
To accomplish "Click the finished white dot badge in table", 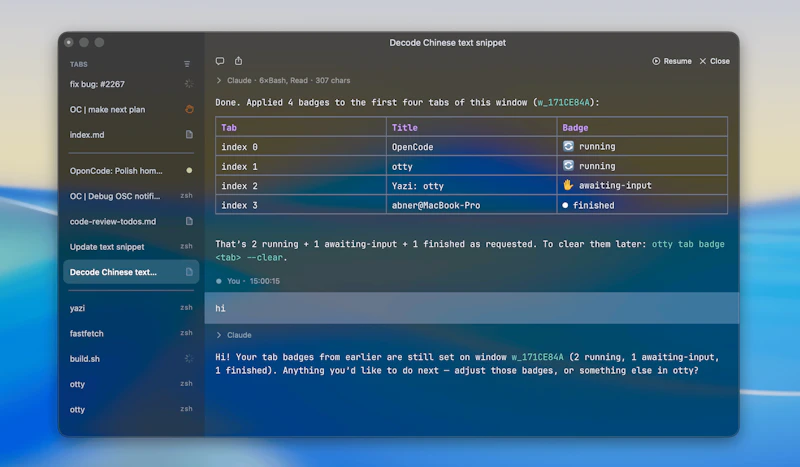I will click(565, 205).
